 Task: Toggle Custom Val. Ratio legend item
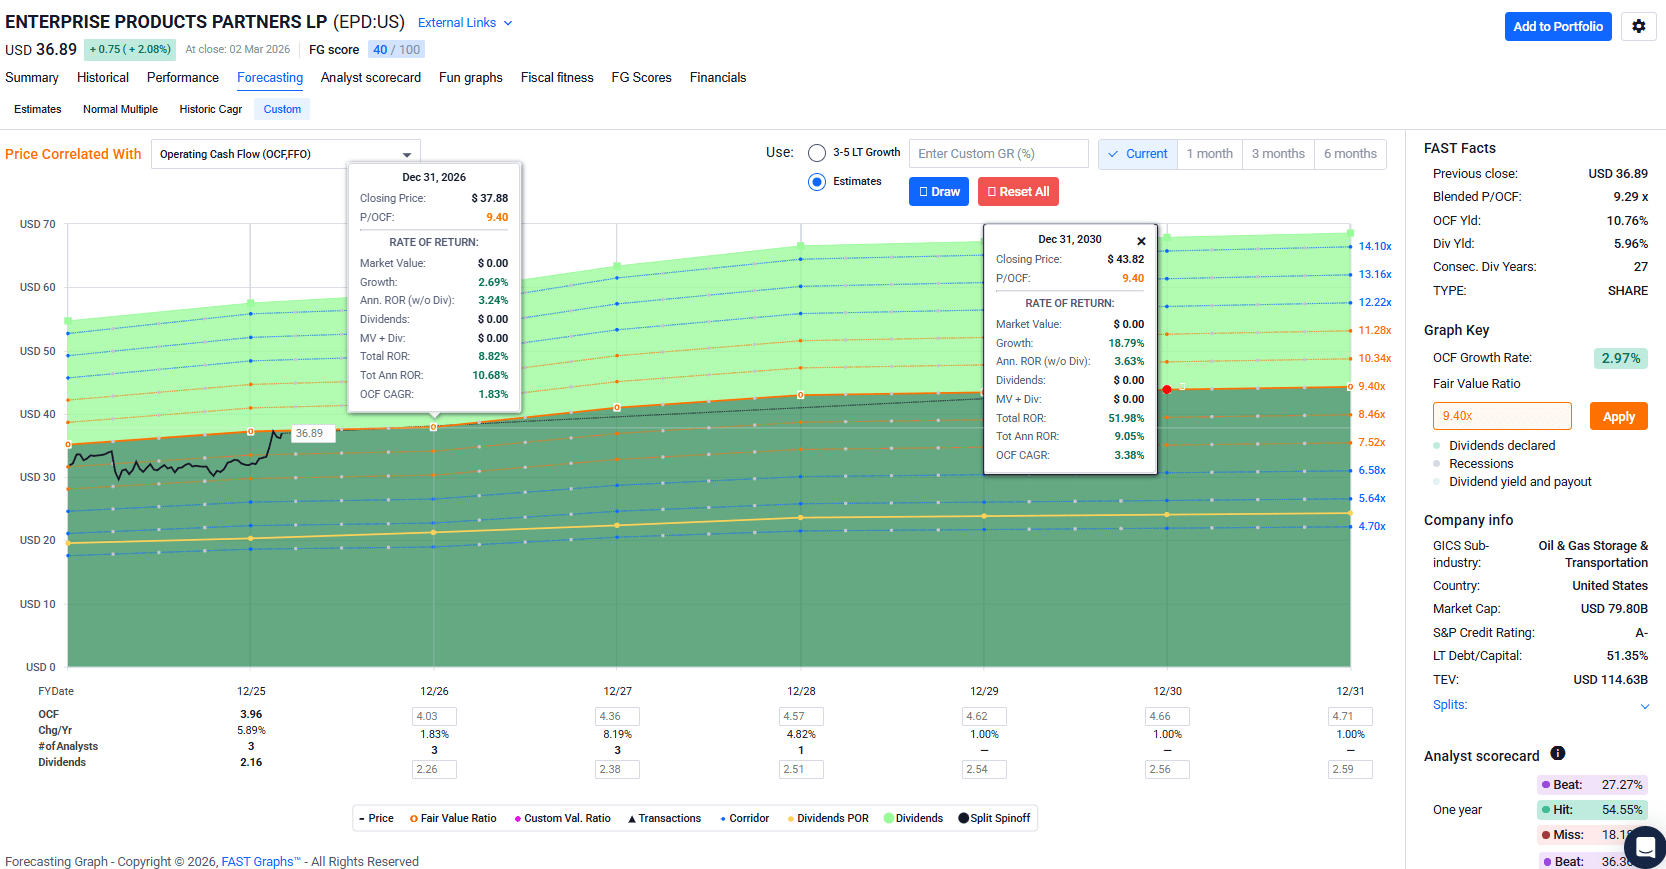pyautogui.click(x=562, y=818)
